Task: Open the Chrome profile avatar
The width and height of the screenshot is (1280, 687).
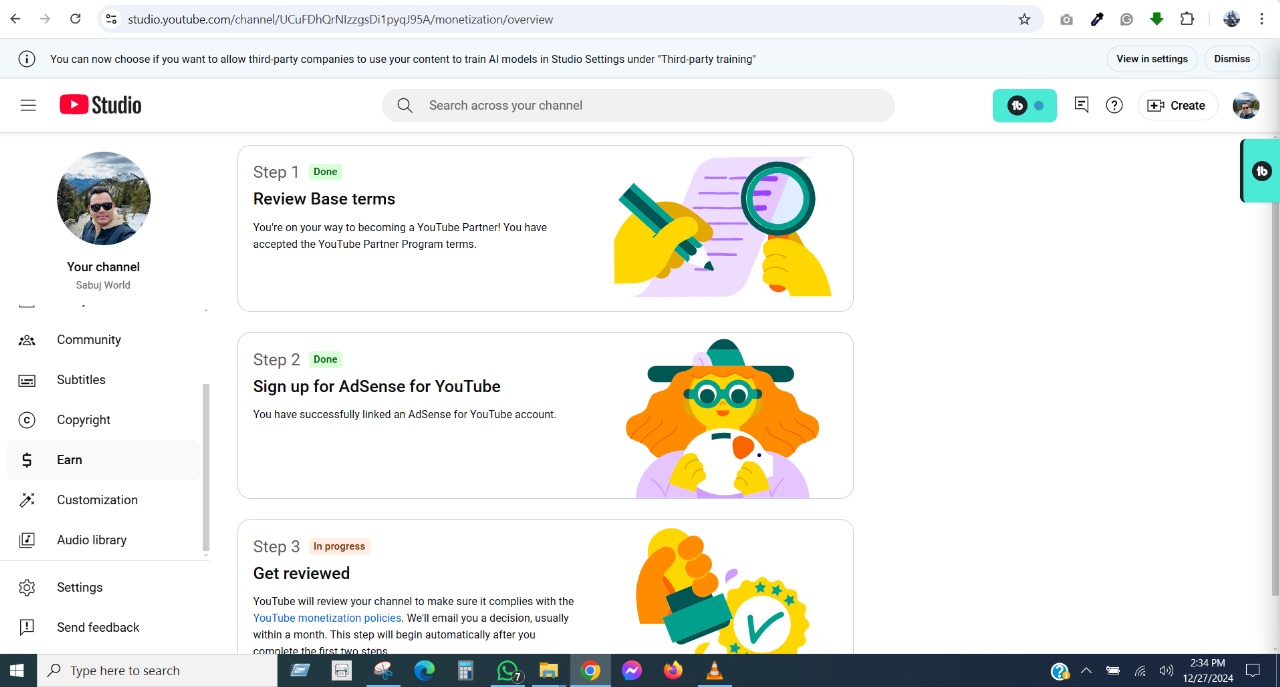Action: tap(1232, 19)
